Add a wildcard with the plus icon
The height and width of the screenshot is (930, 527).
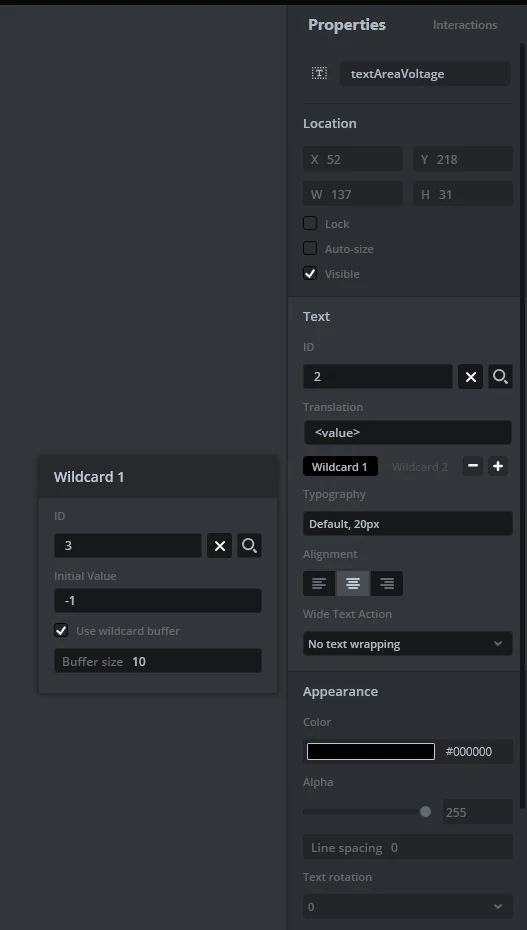click(x=498, y=466)
